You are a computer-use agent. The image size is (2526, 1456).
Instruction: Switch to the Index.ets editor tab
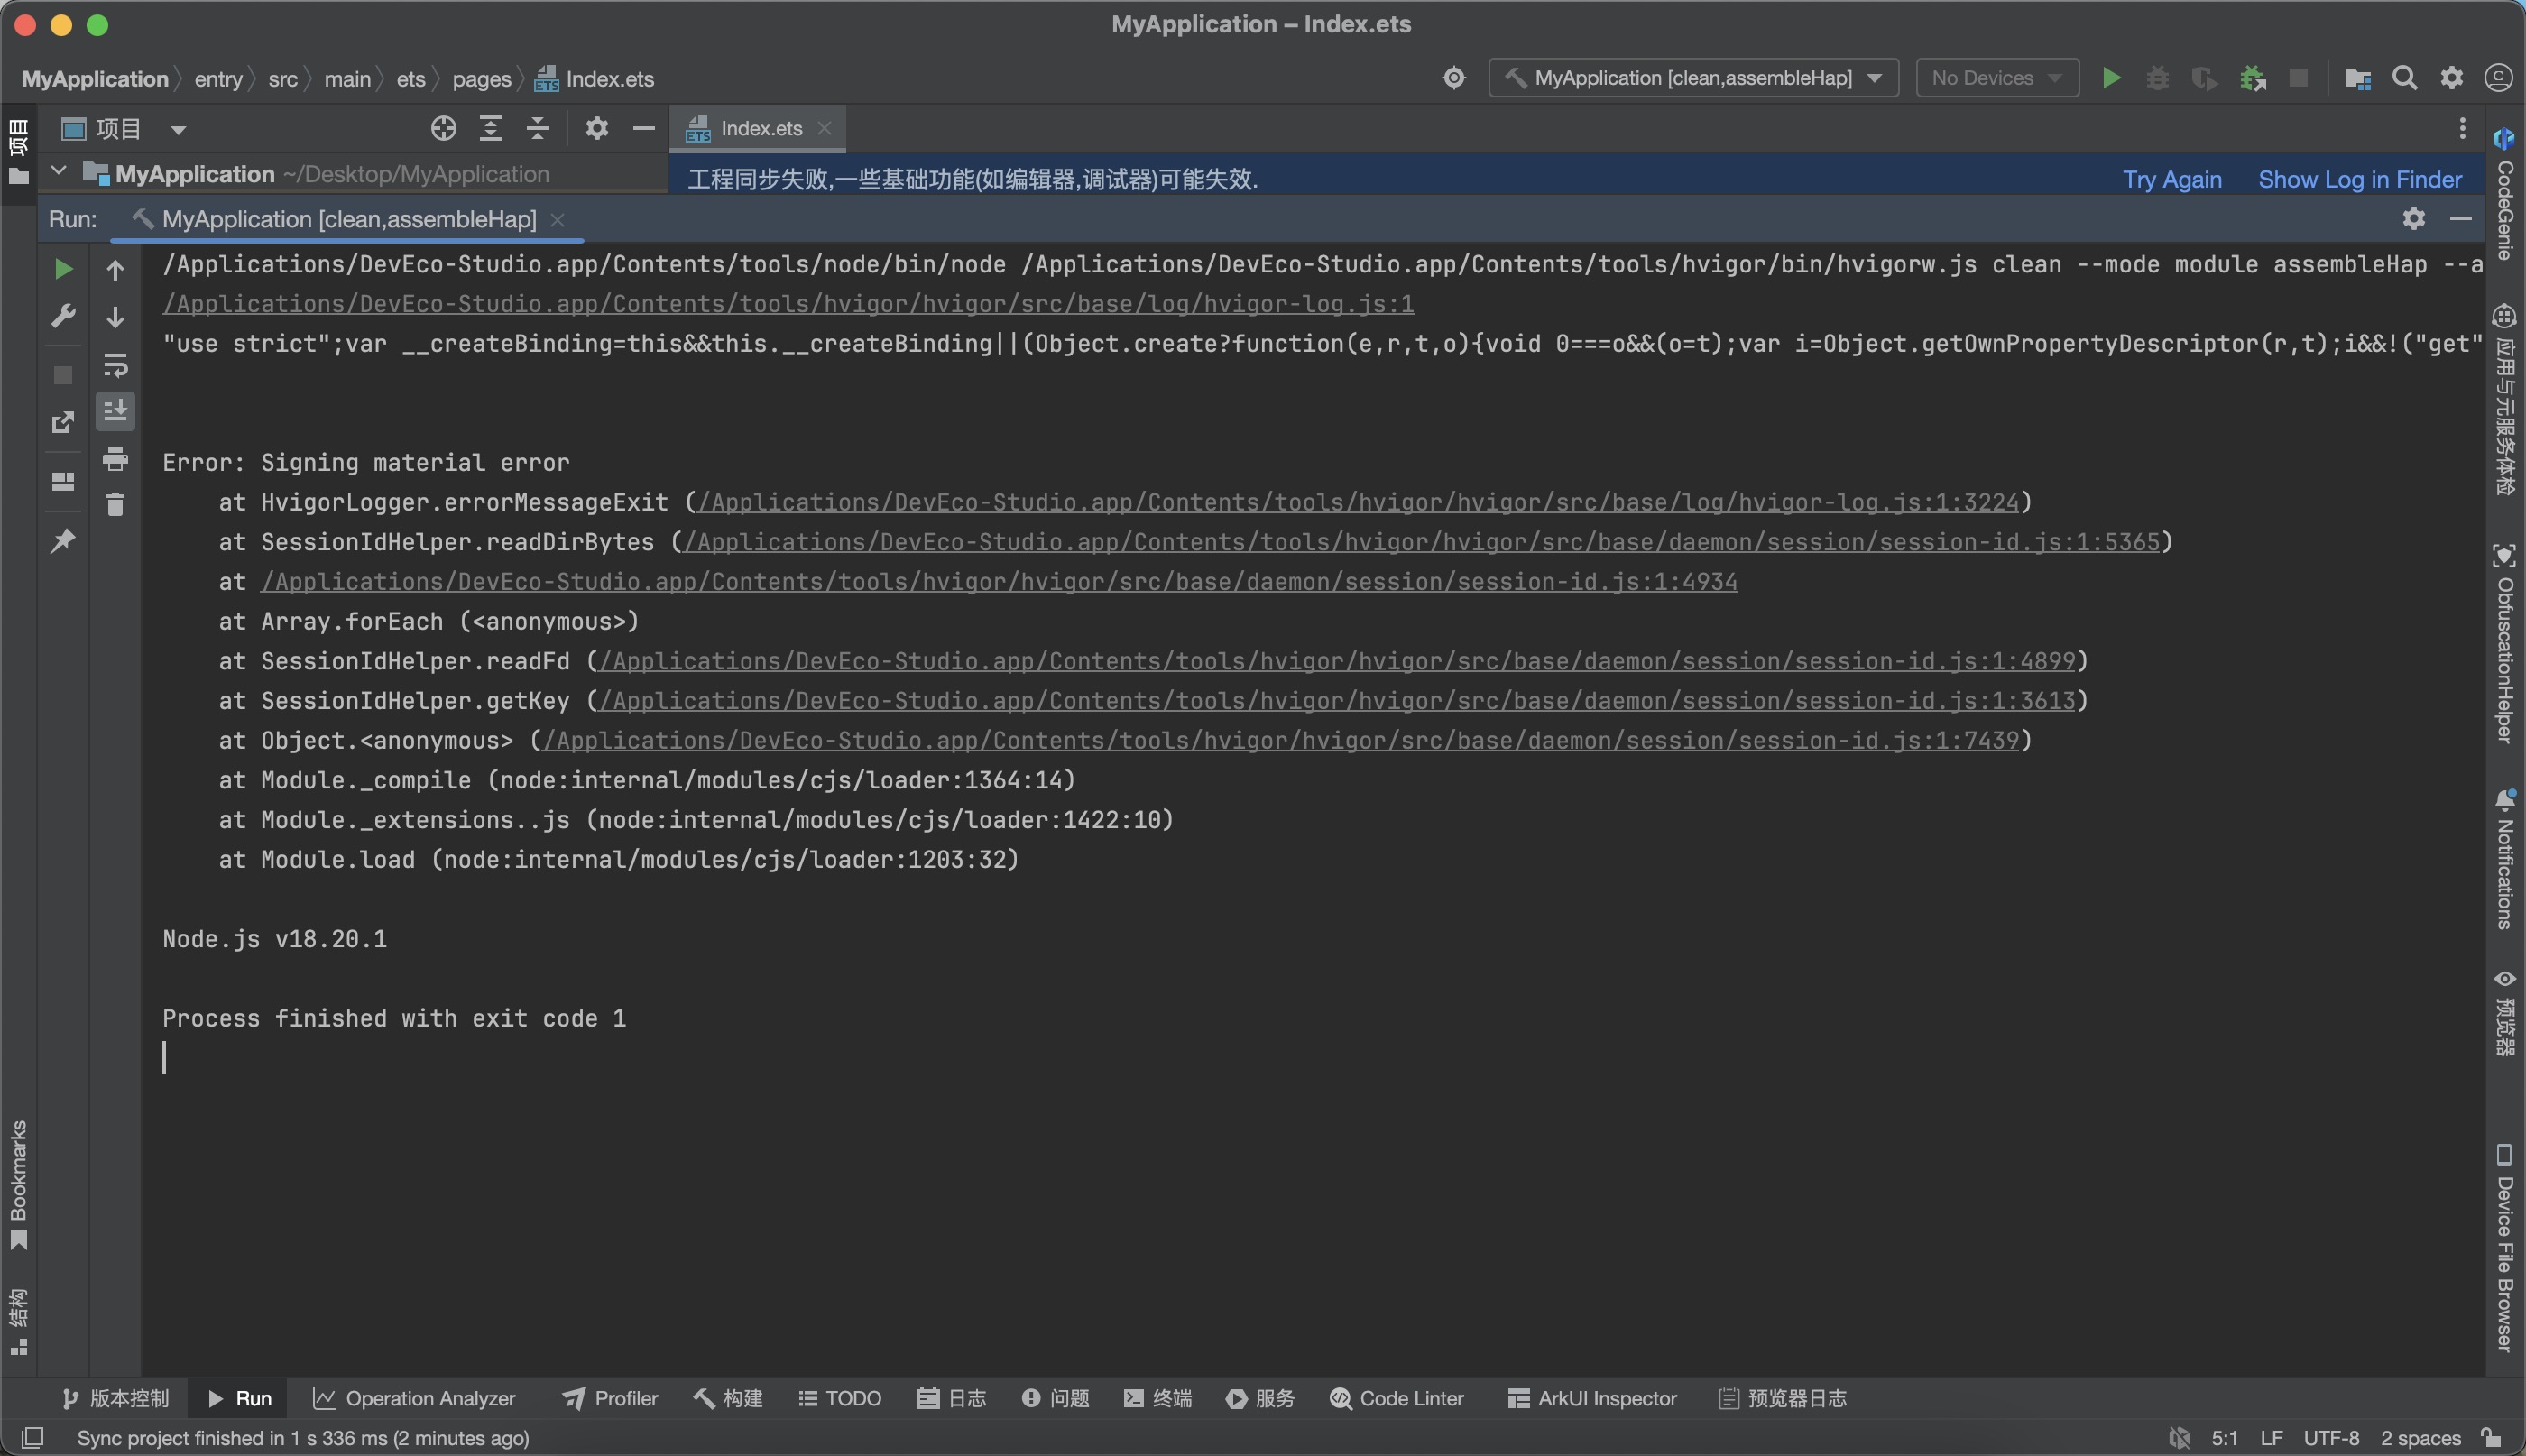760,128
